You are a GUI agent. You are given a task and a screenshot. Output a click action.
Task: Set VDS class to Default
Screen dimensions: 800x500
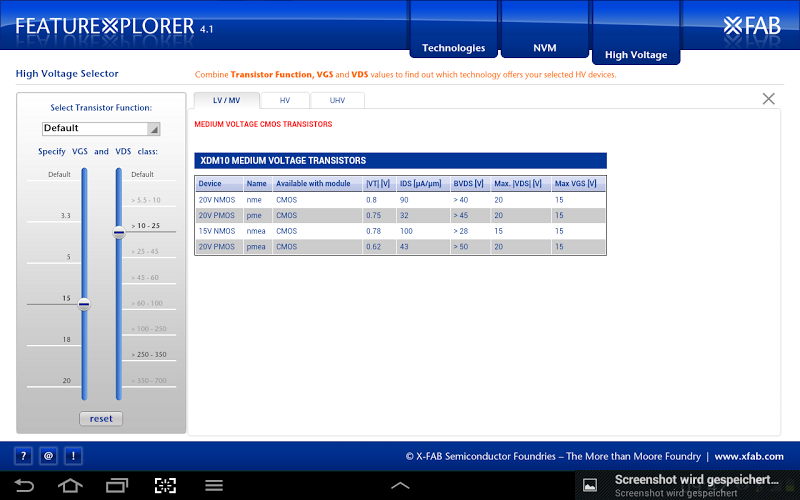tap(142, 174)
